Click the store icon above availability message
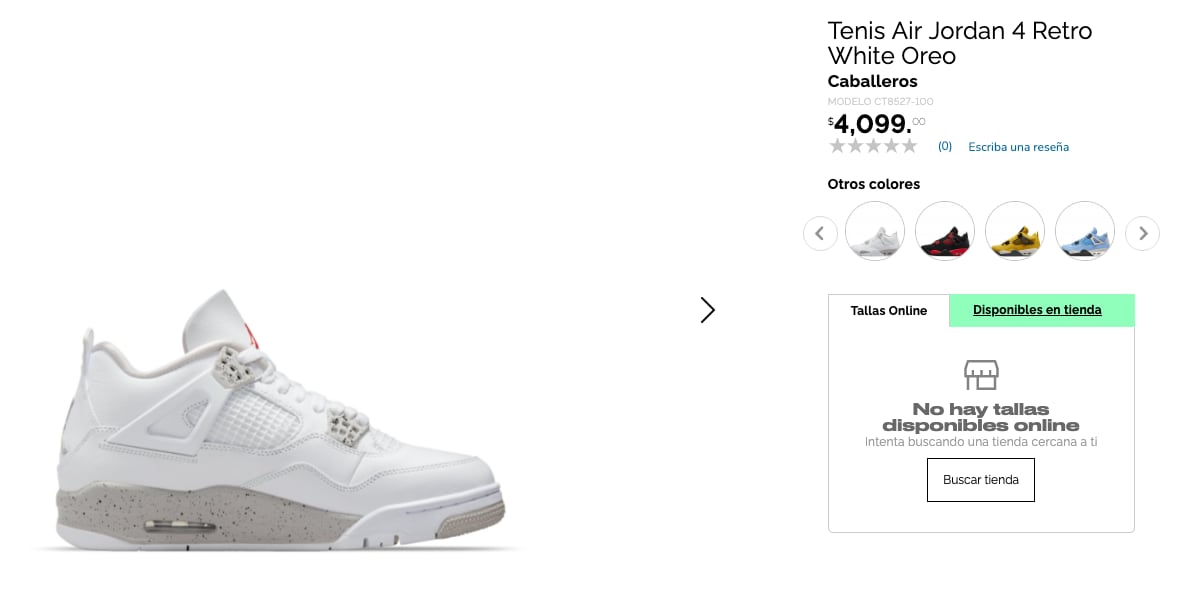1185x596 pixels. [x=981, y=374]
